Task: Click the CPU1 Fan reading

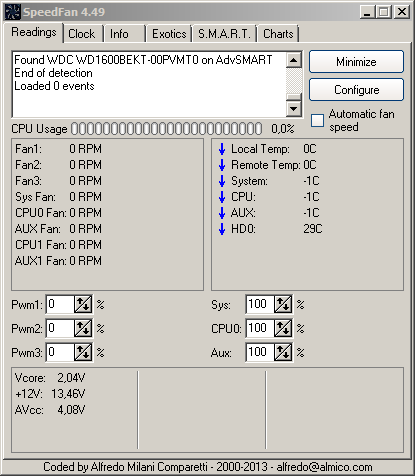Action: coord(58,245)
